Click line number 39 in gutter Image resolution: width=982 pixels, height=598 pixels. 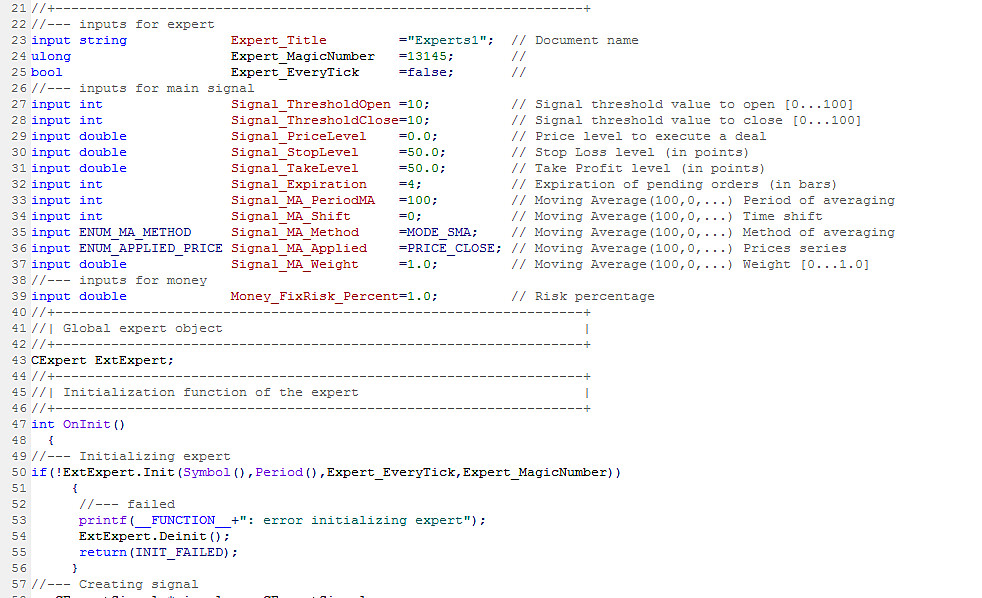pyautogui.click(x=19, y=296)
